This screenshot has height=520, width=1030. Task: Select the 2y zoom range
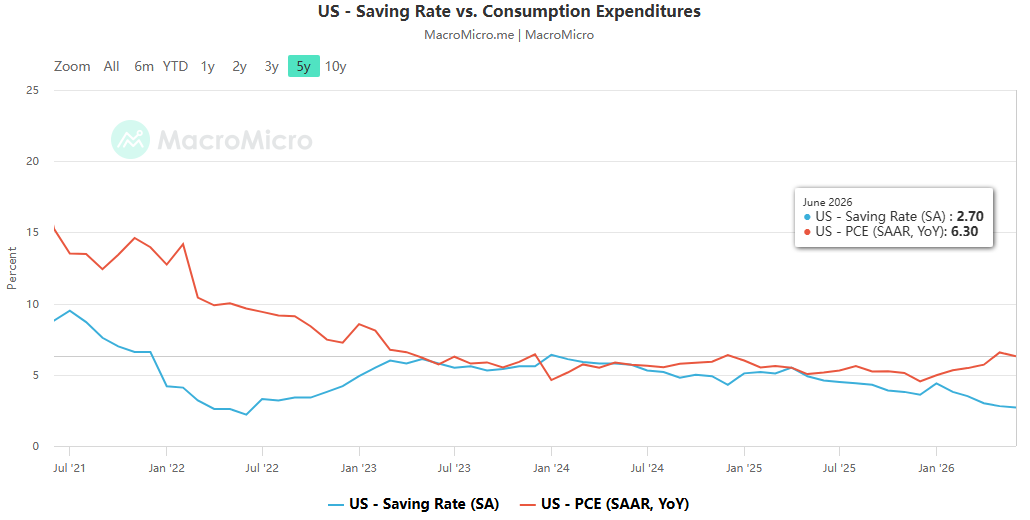coord(239,66)
